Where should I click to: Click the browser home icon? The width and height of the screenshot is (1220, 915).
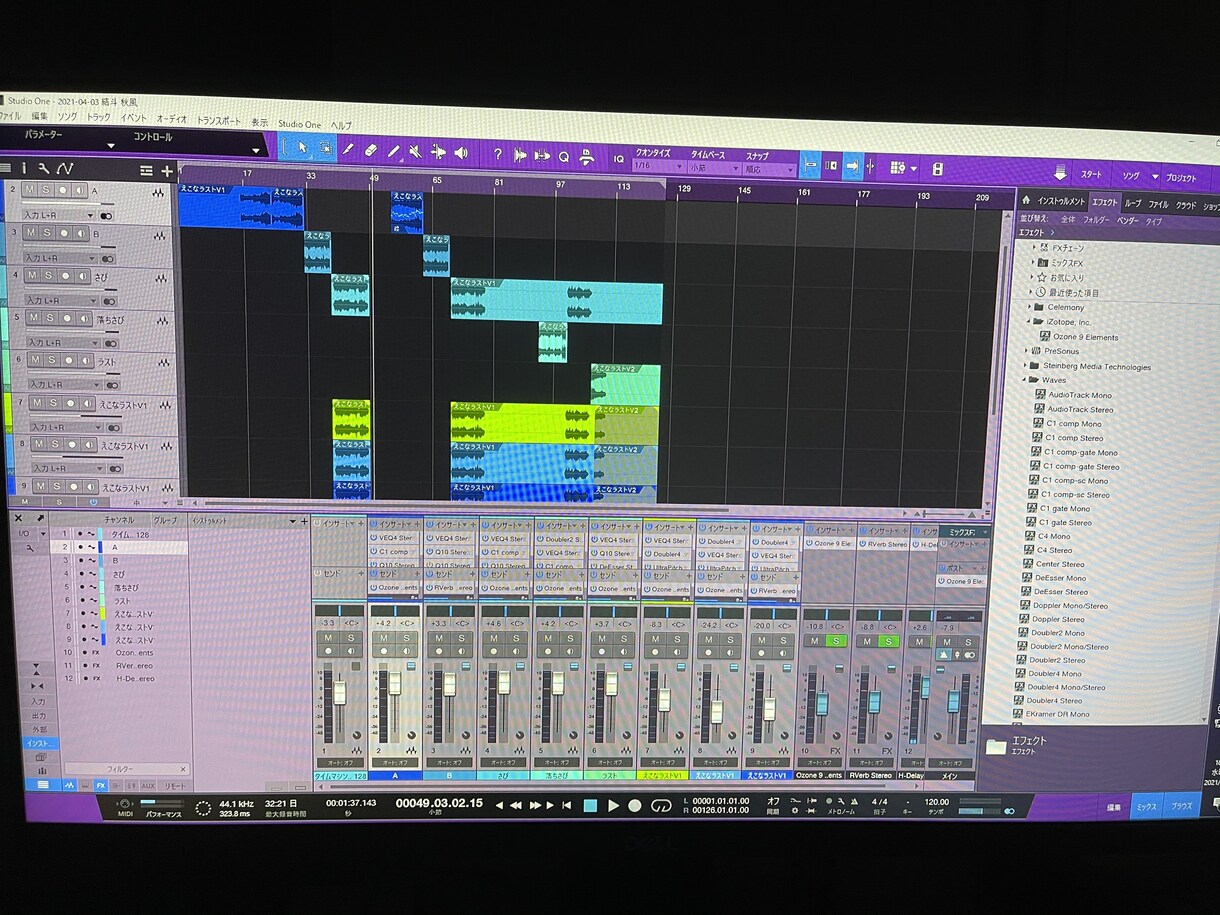pos(1026,200)
